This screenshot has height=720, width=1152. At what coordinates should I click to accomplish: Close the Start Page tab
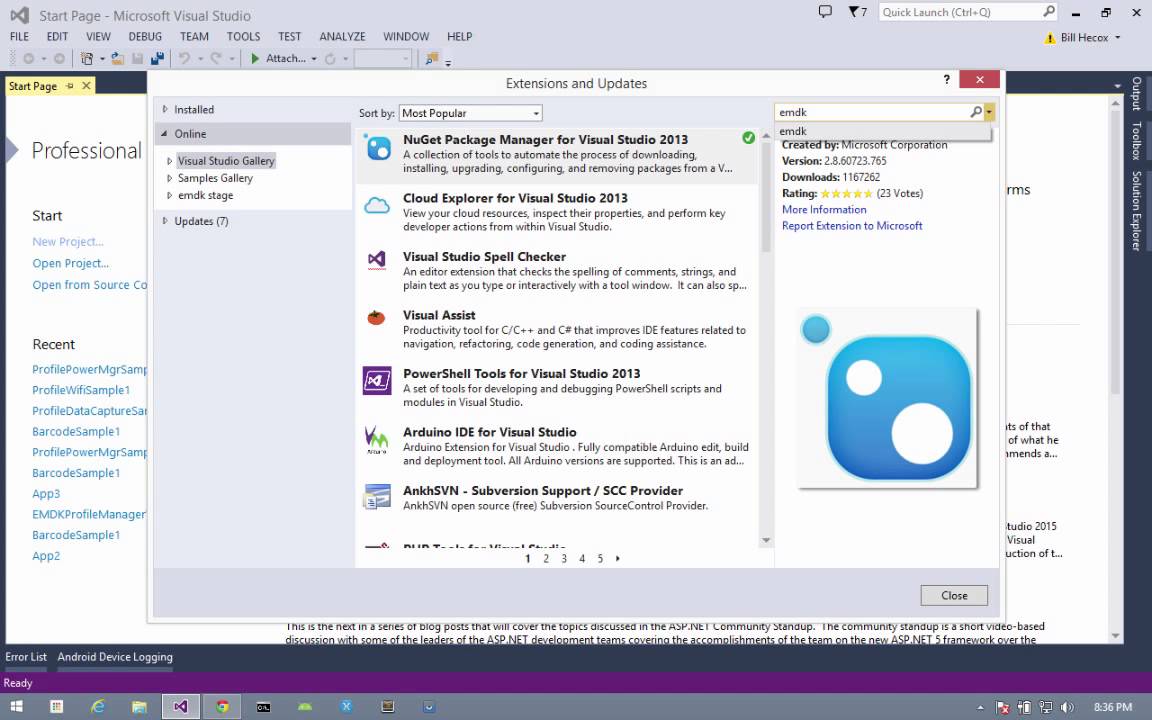tap(86, 86)
